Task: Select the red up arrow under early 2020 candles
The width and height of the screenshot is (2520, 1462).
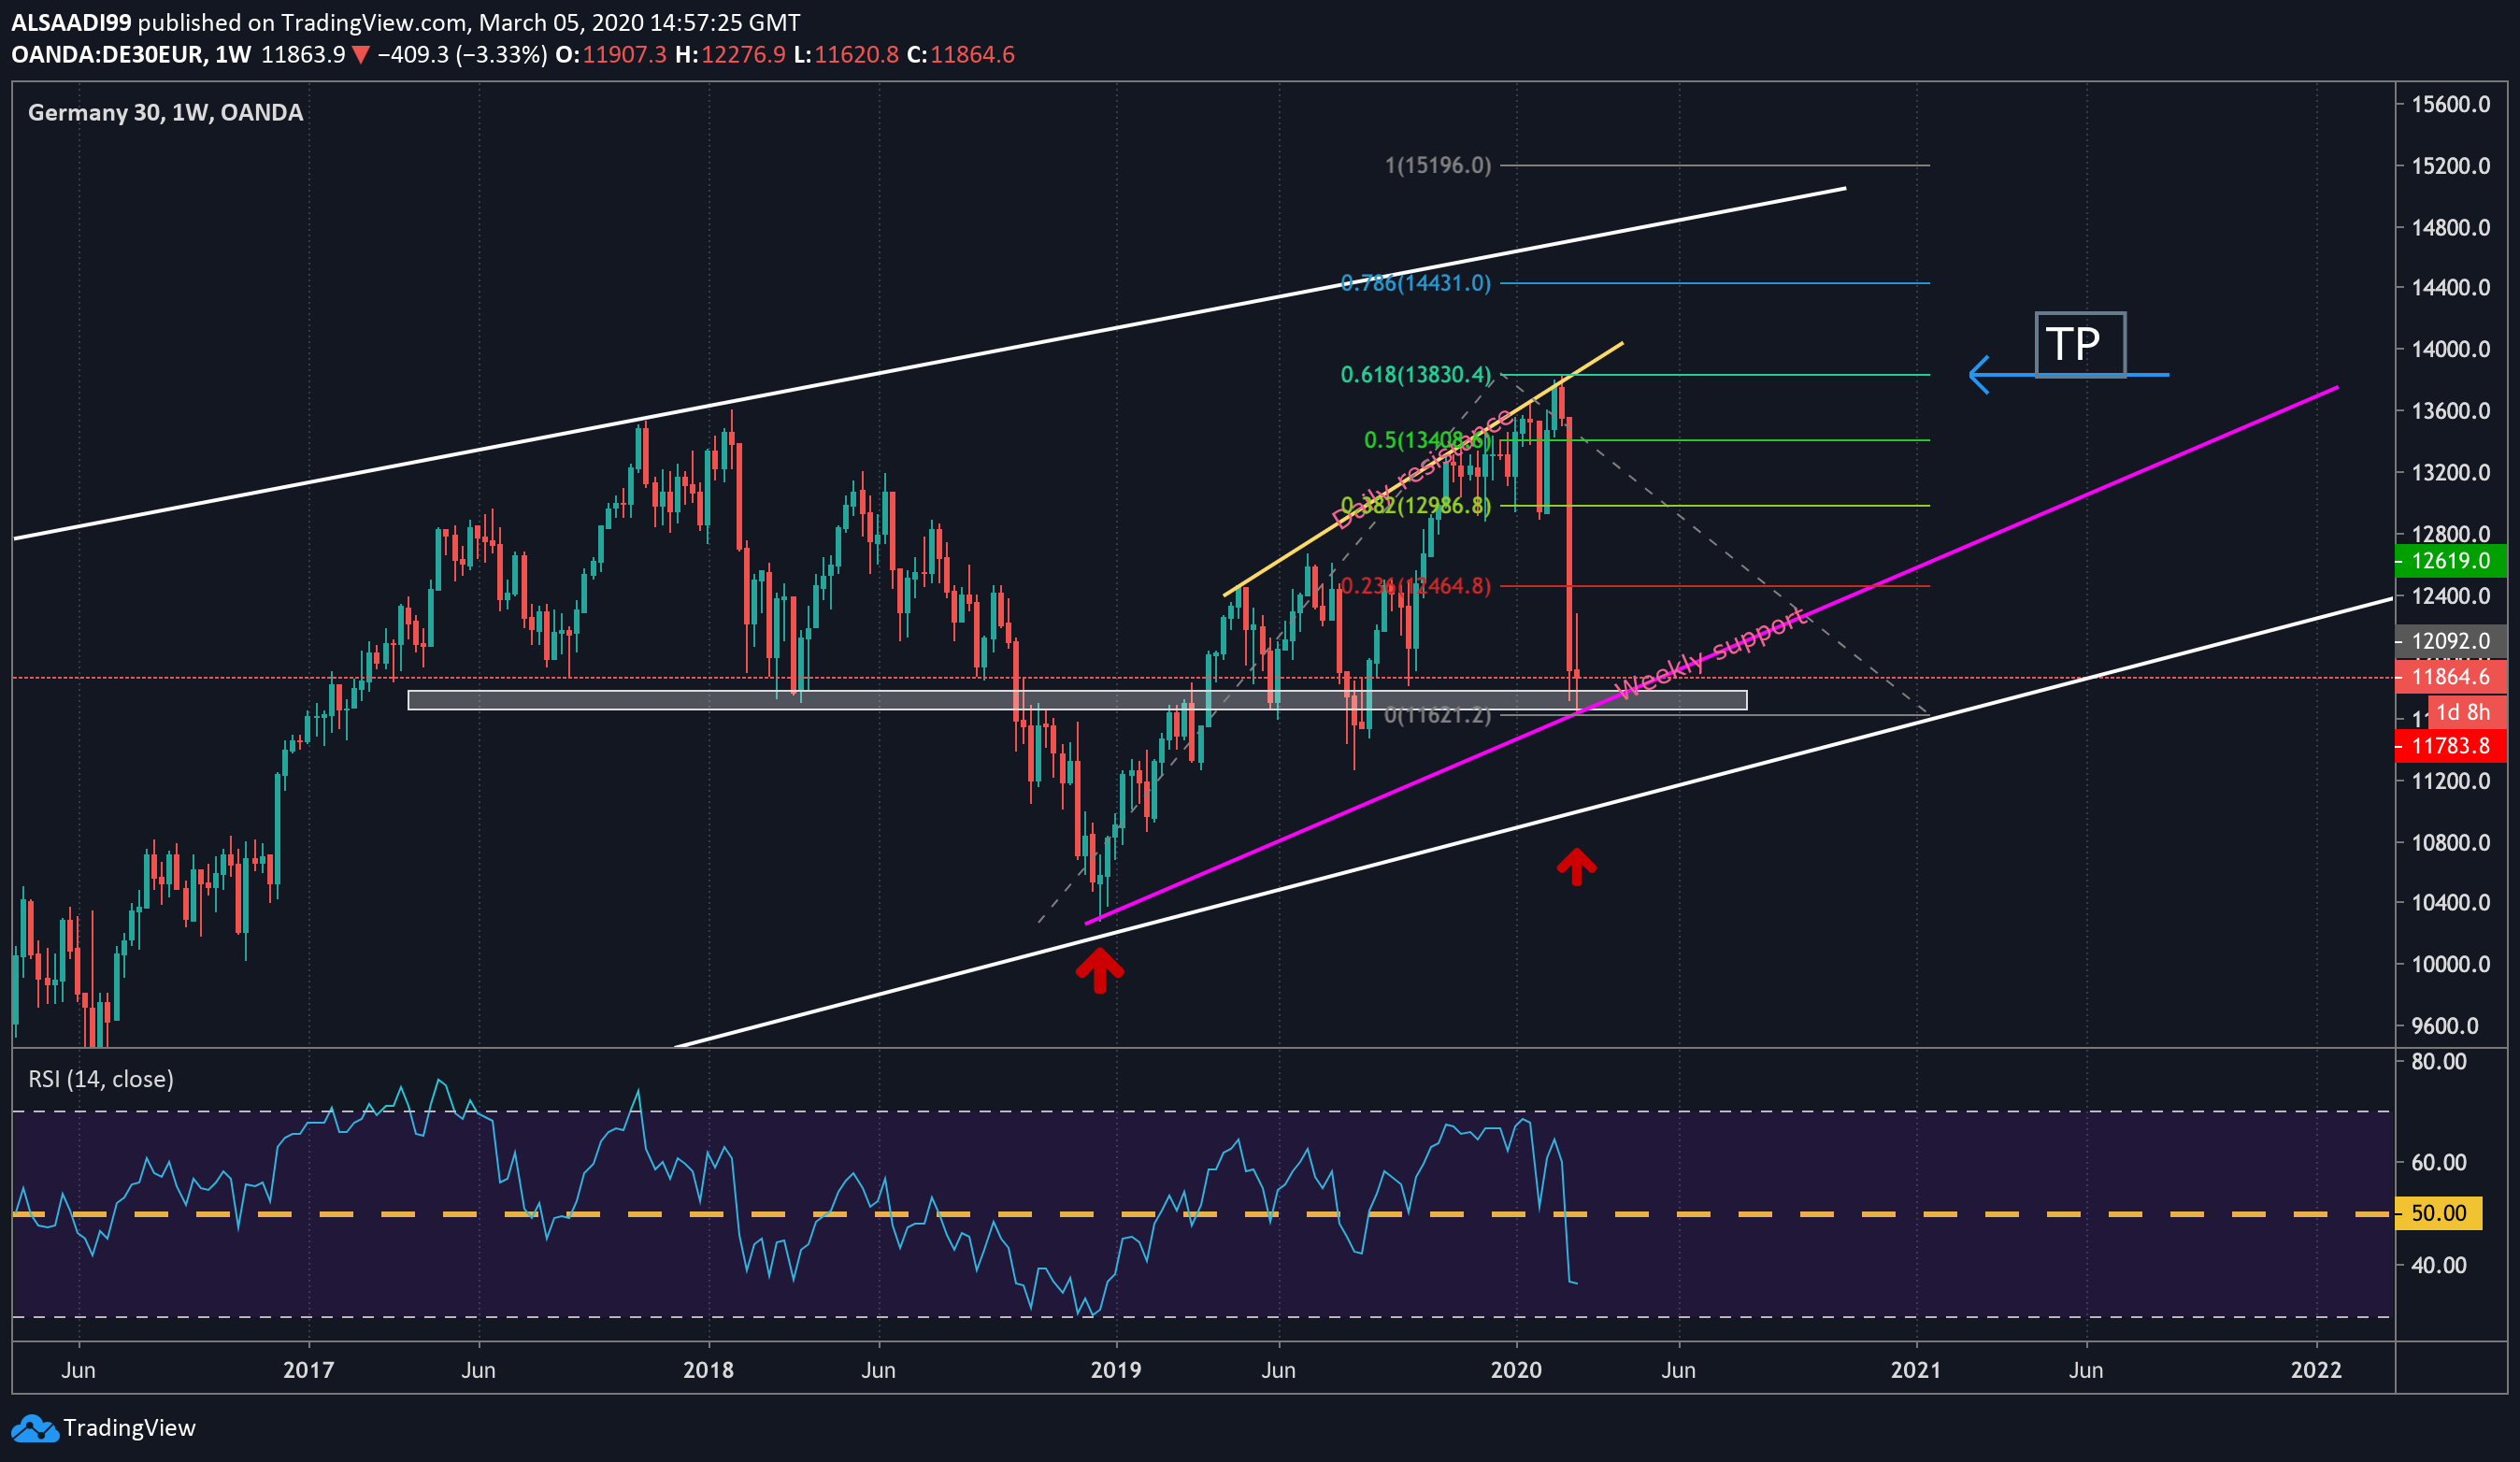Action: point(1576,866)
